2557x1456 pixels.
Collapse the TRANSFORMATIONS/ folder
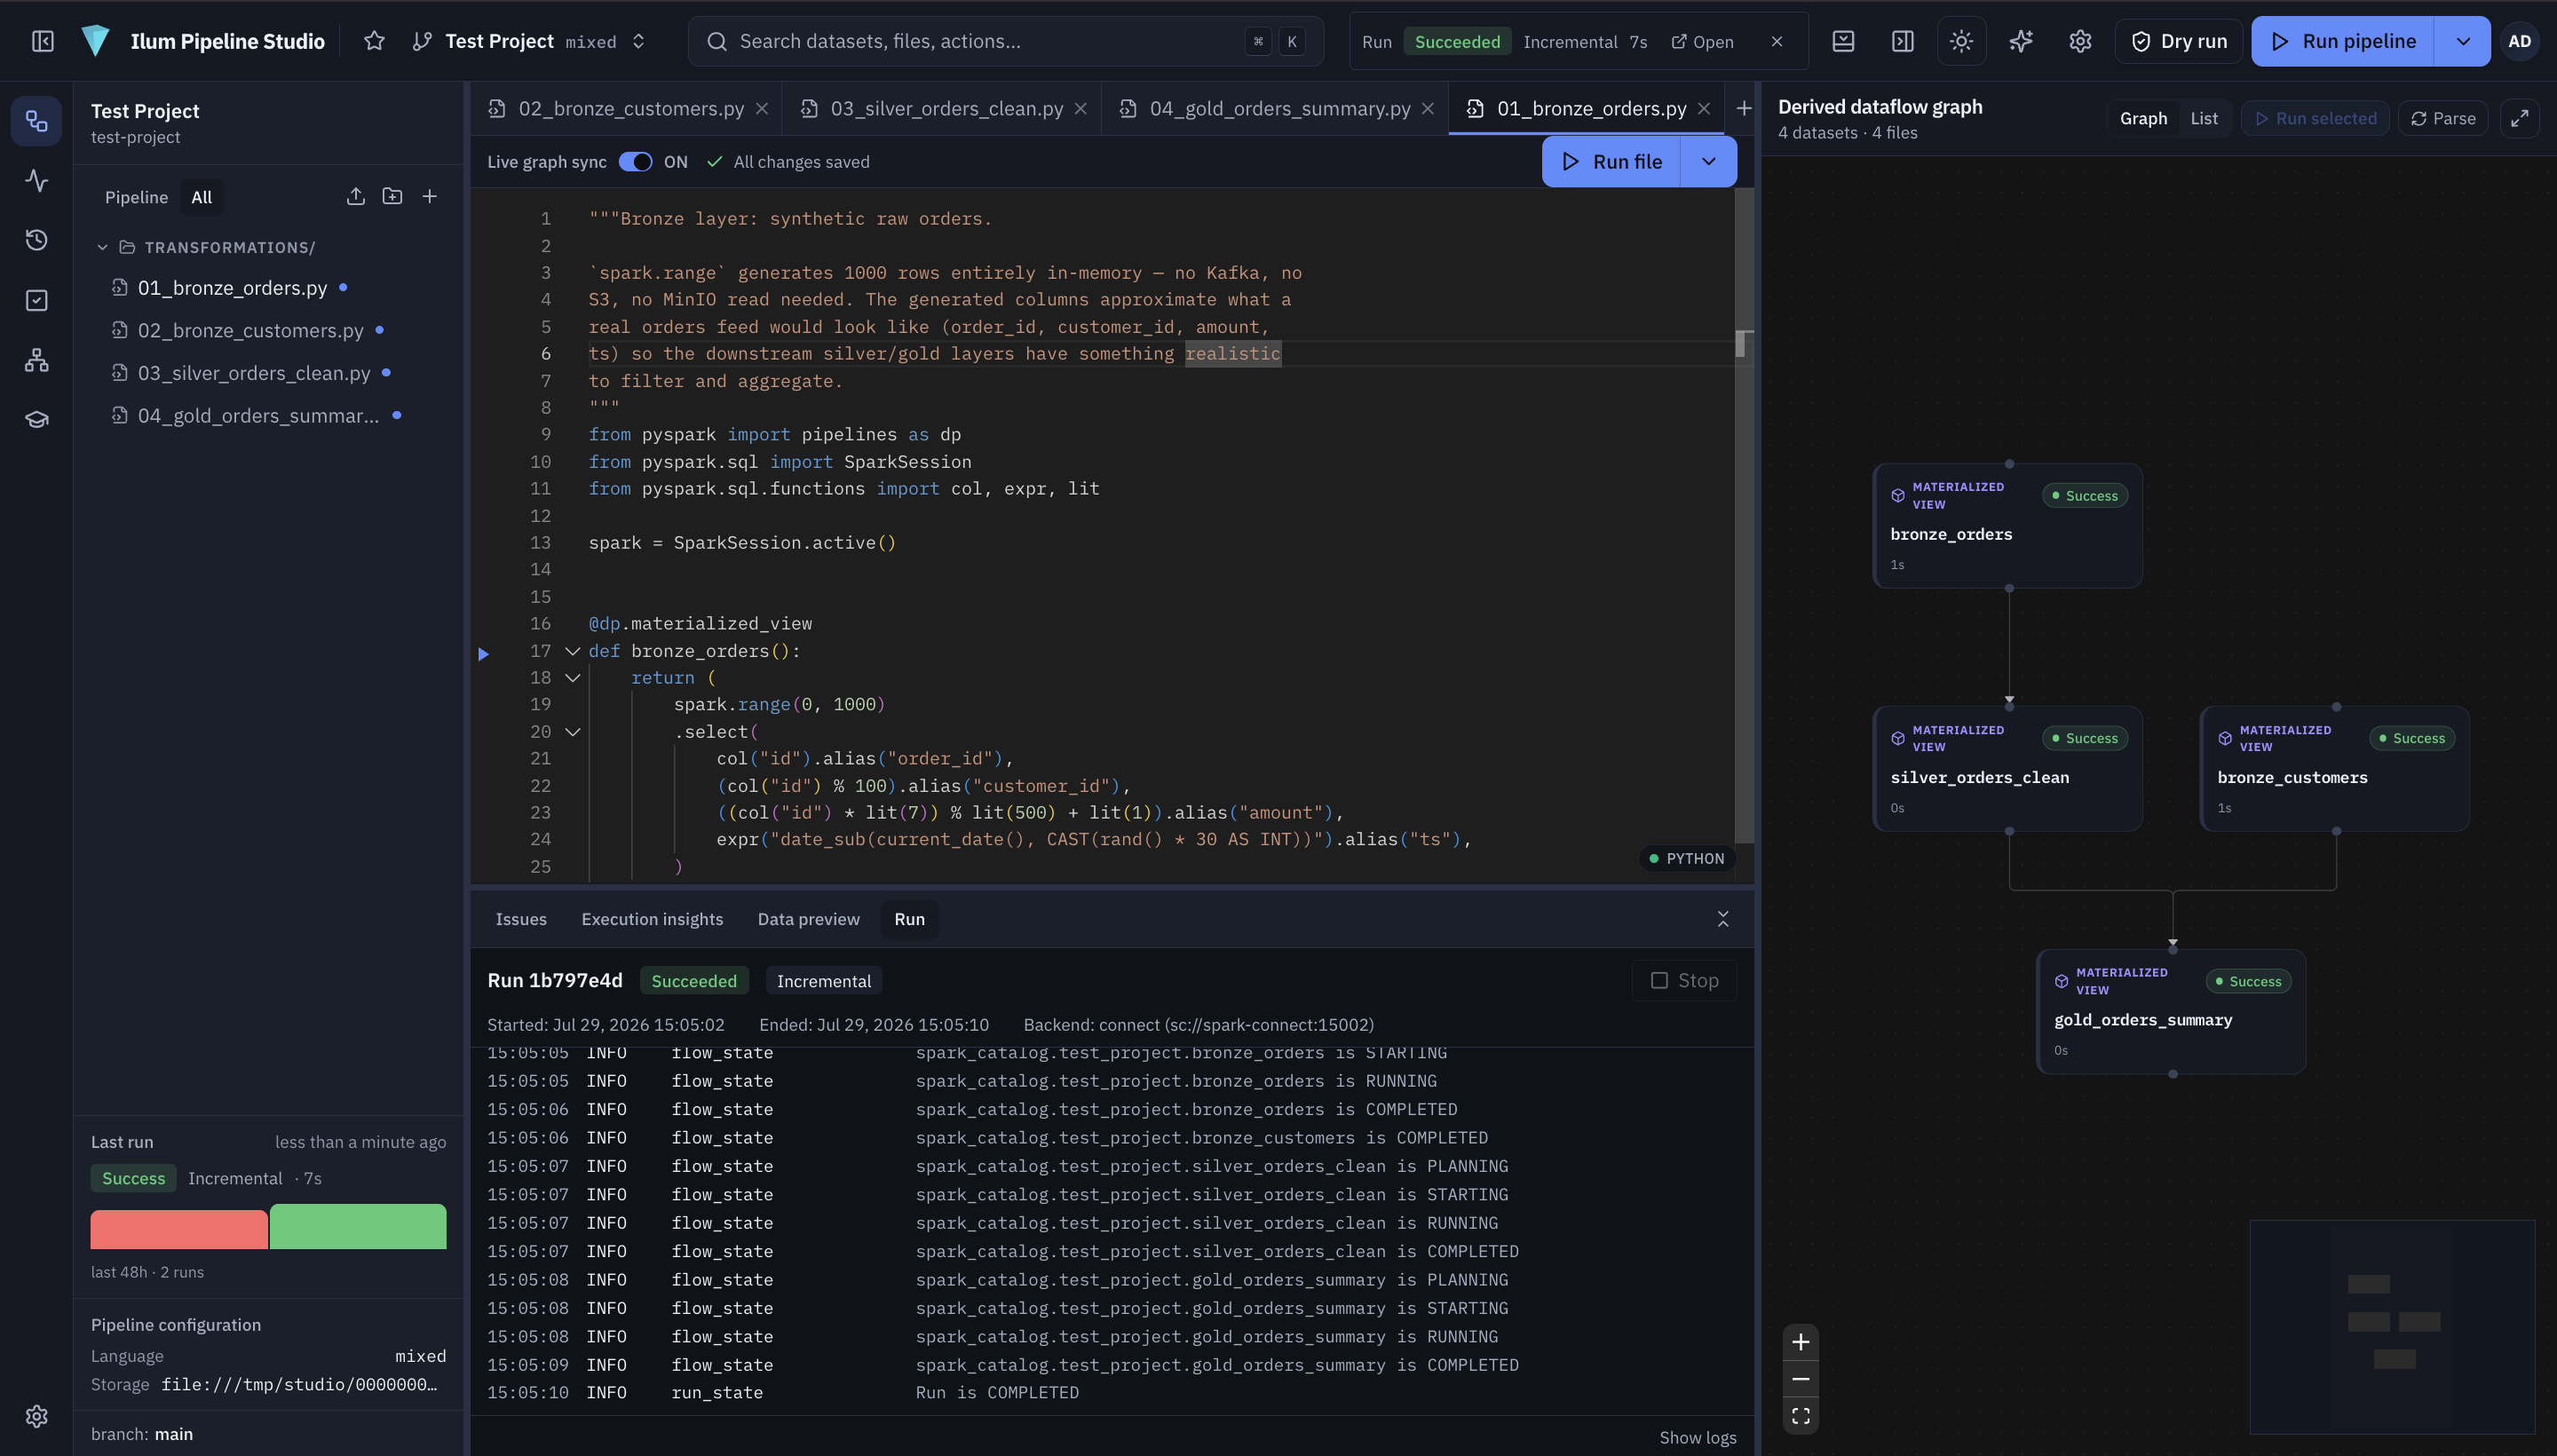click(x=102, y=247)
